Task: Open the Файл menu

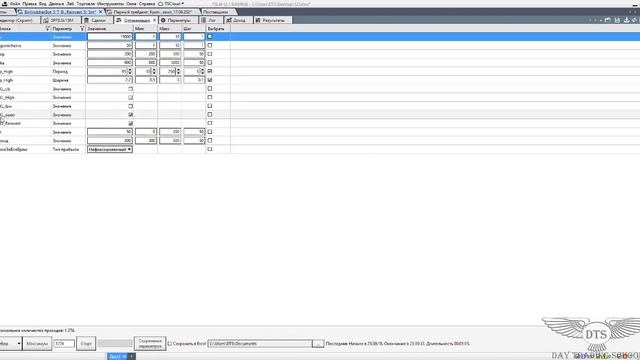Action: (15, 4)
